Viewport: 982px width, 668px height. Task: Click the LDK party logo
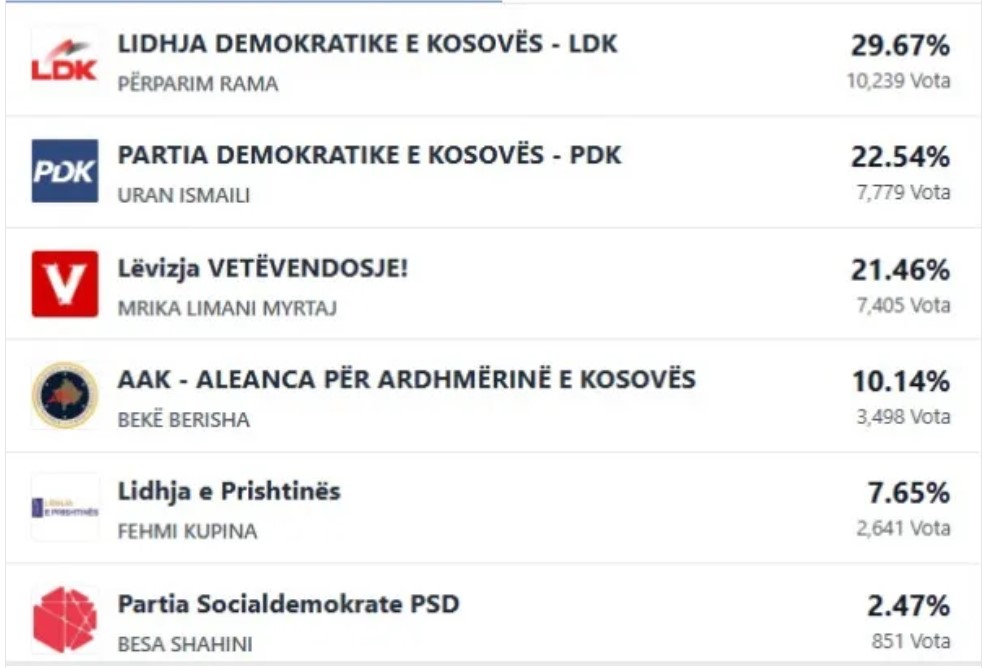click(x=64, y=60)
